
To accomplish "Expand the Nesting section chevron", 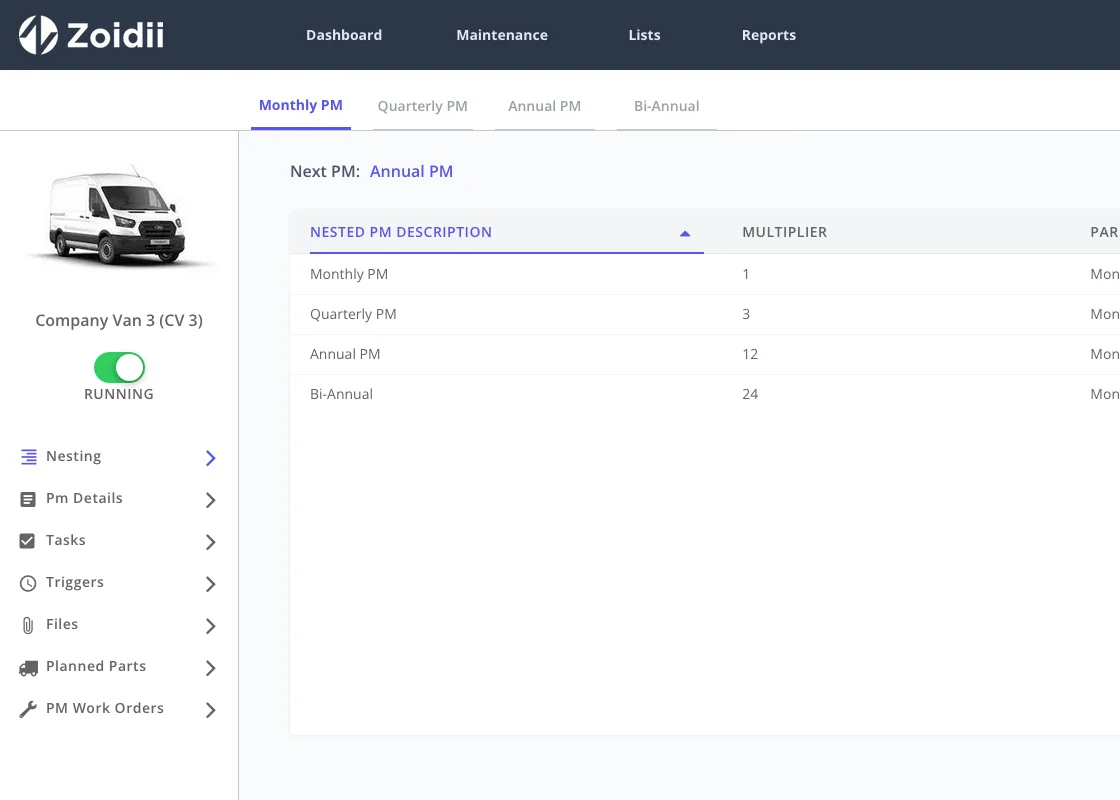I will tap(211, 458).
